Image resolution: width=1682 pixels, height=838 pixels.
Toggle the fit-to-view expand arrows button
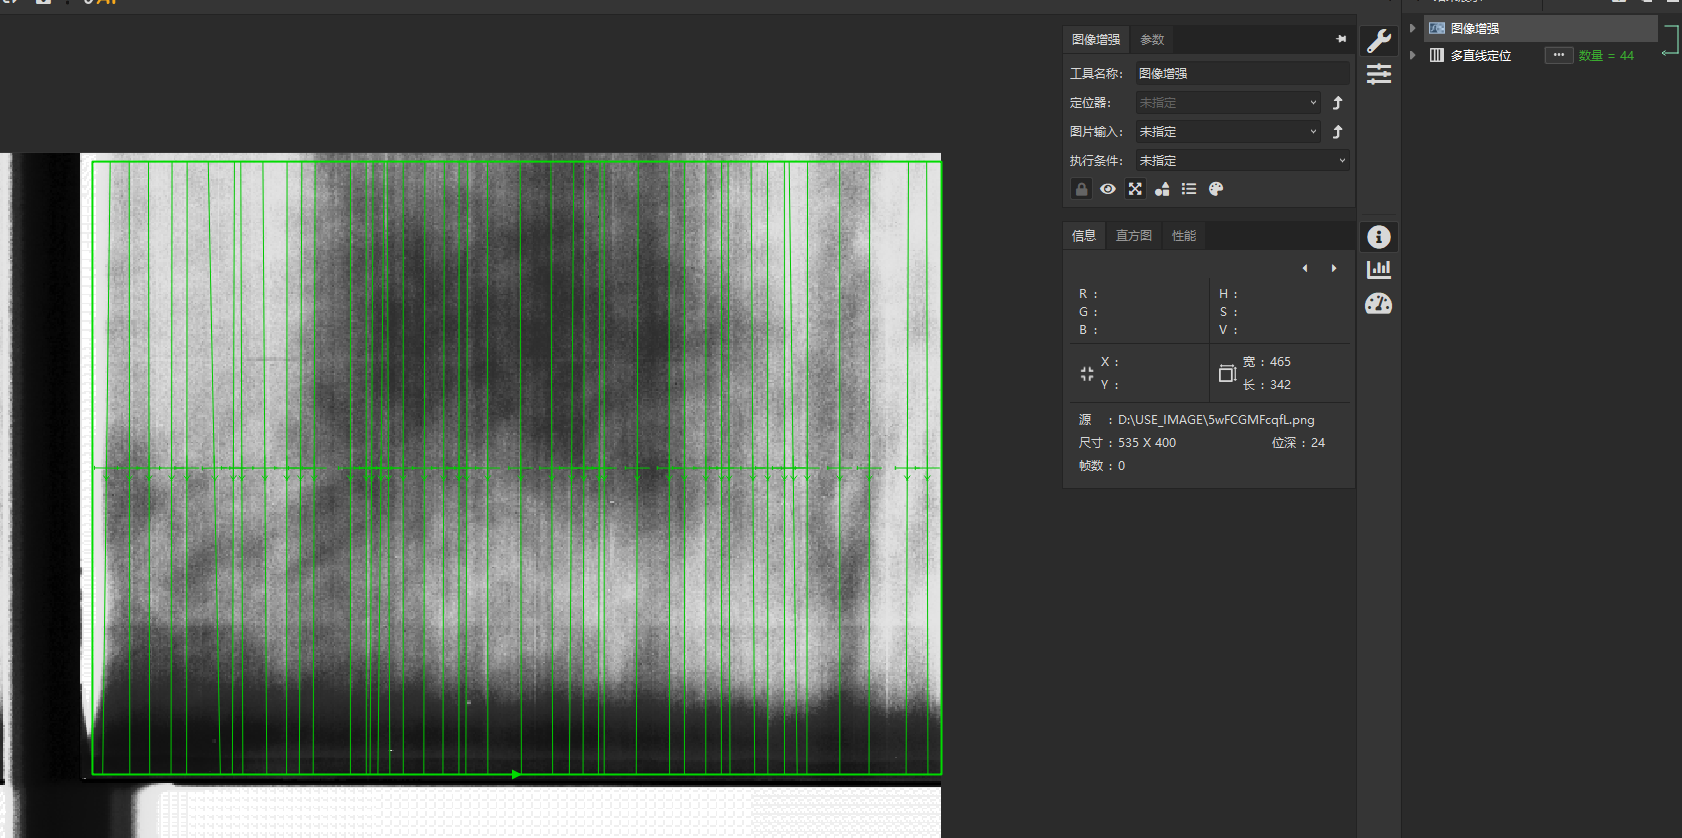pos(1135,189)
